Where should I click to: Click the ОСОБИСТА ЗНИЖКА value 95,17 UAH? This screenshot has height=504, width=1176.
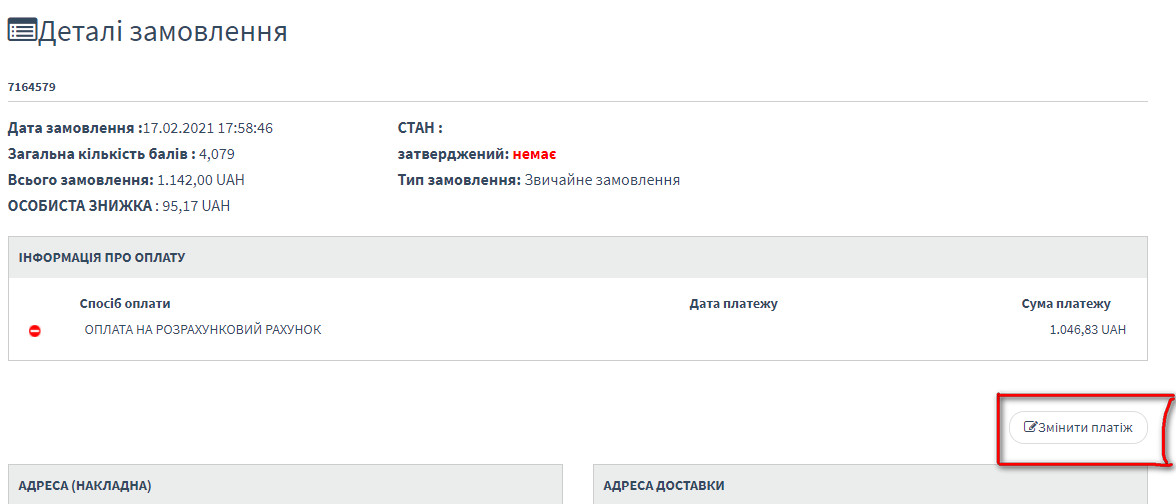(196, 206)
